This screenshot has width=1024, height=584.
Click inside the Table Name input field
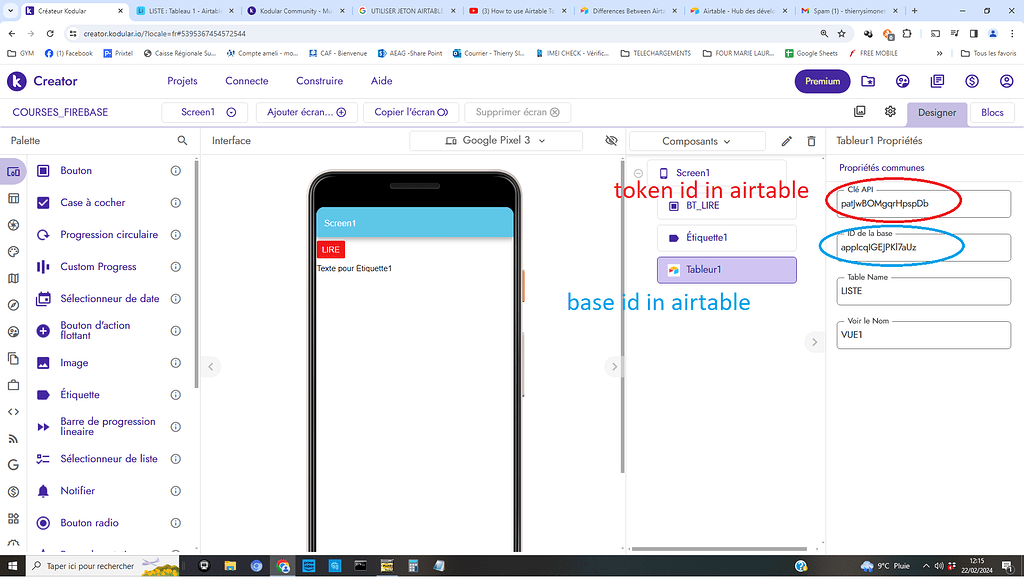[923, 290]
